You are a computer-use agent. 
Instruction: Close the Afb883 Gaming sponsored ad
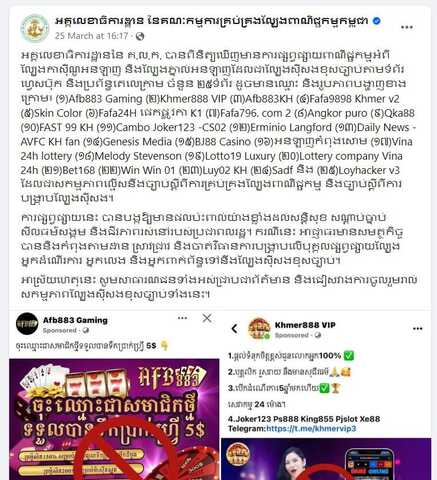(207, 318)
